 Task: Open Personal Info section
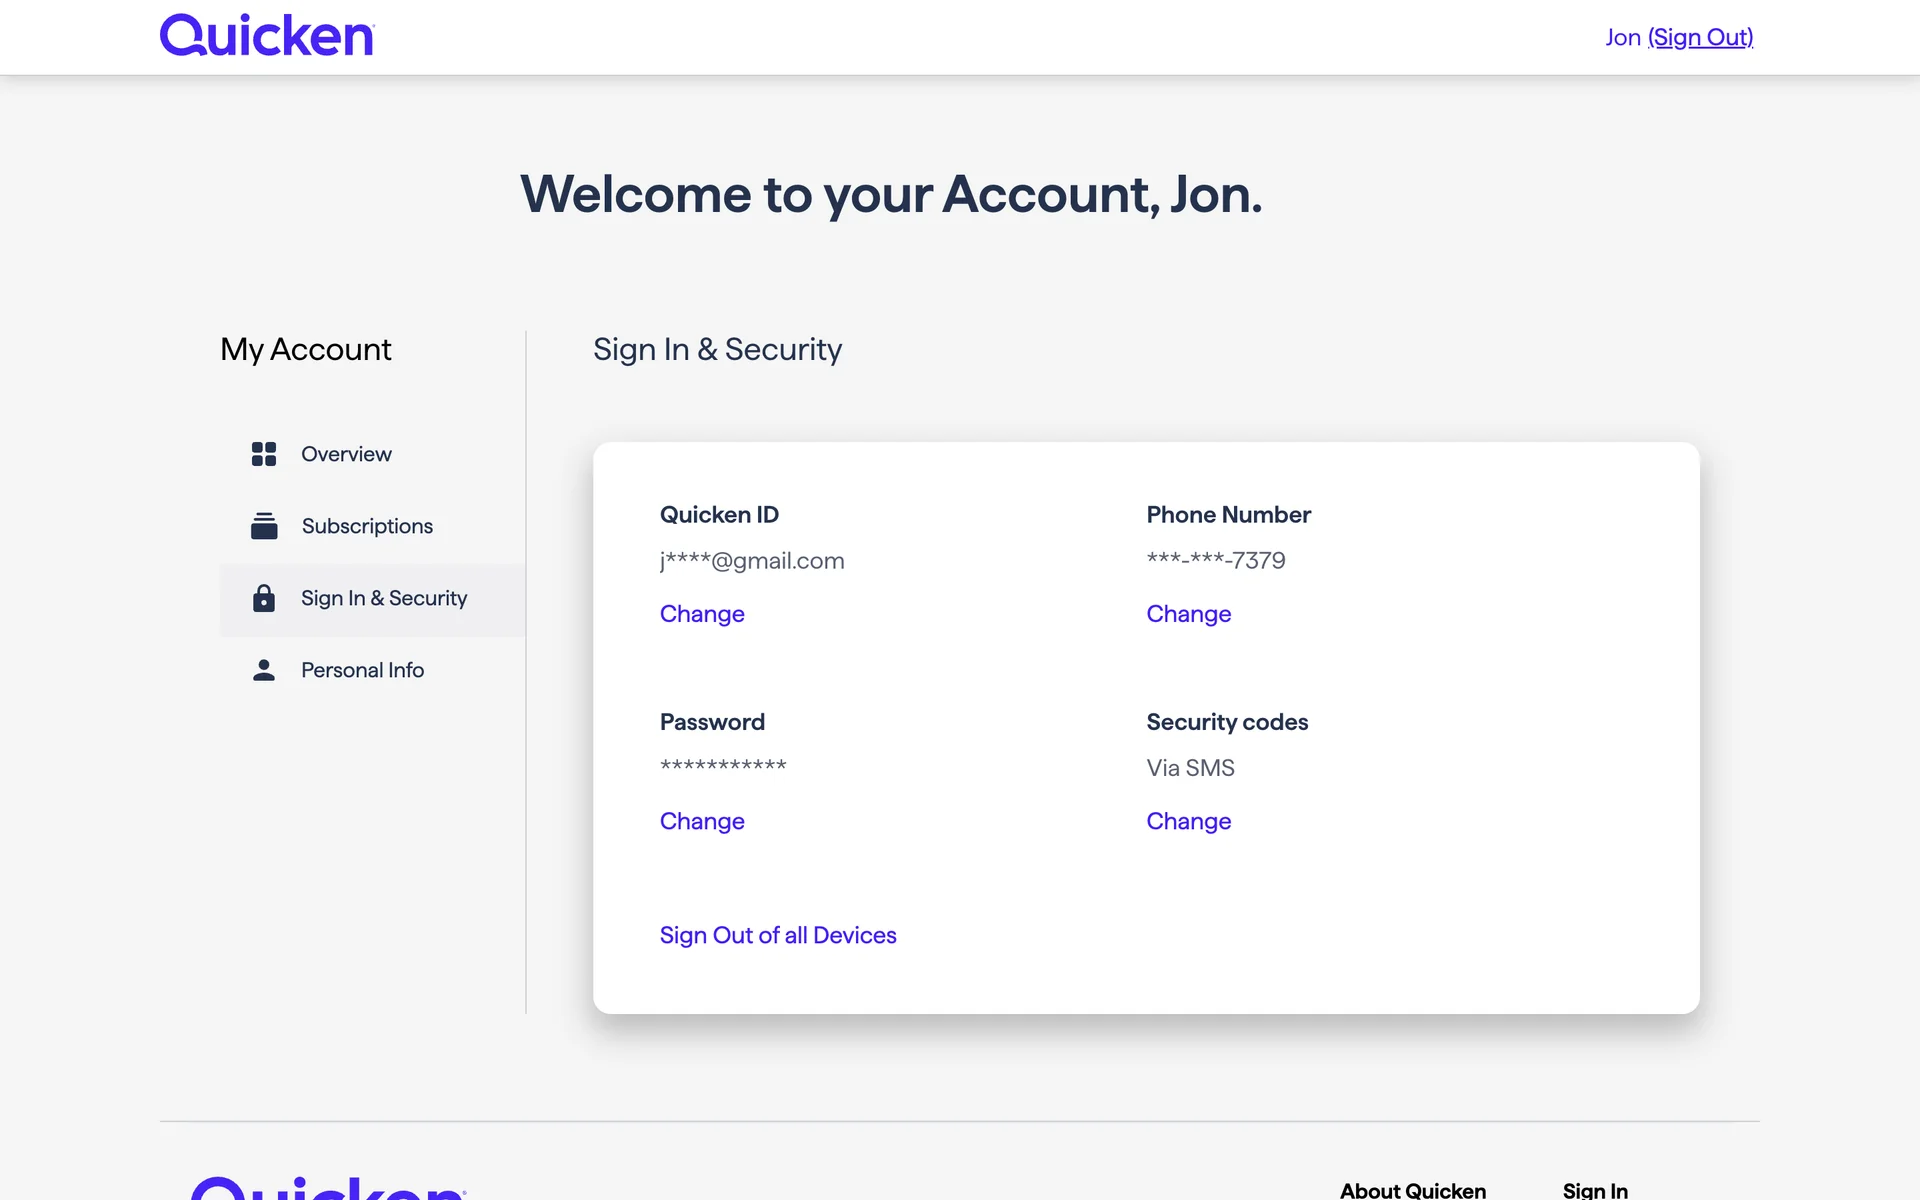click(362, 670)
